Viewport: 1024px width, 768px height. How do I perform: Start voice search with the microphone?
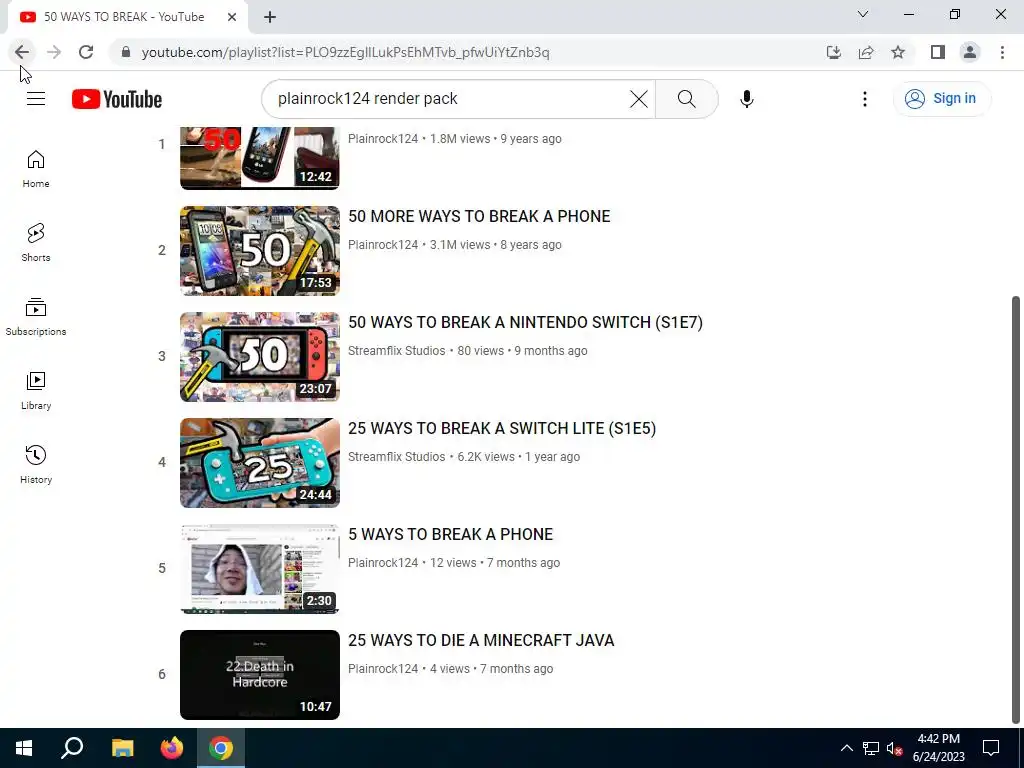(x=746, y=99)
